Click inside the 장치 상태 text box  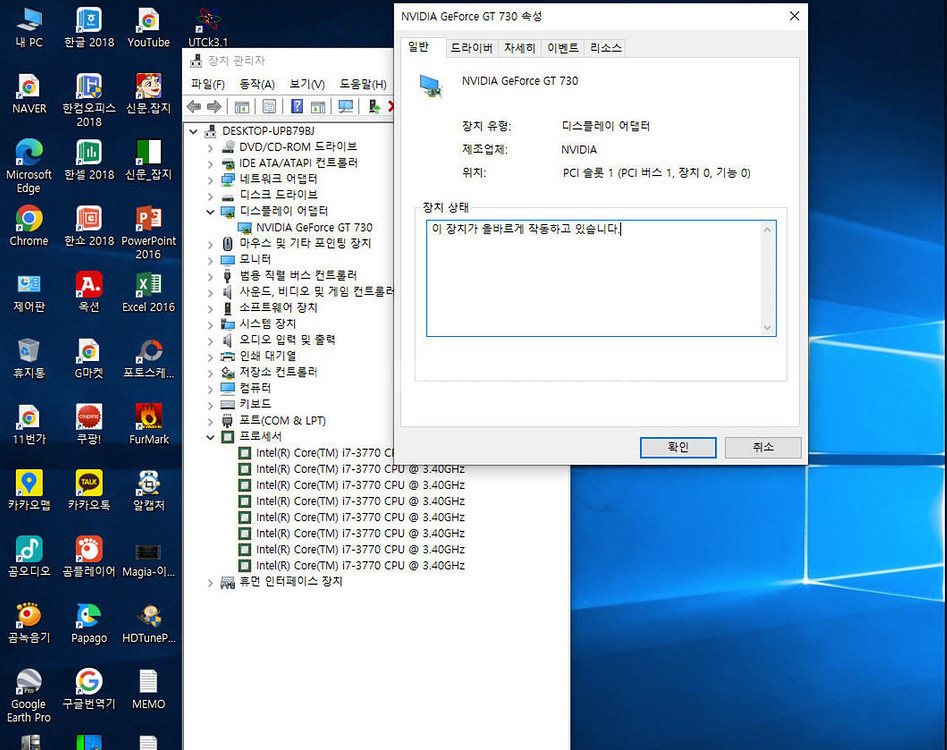(x=595, y=278)
